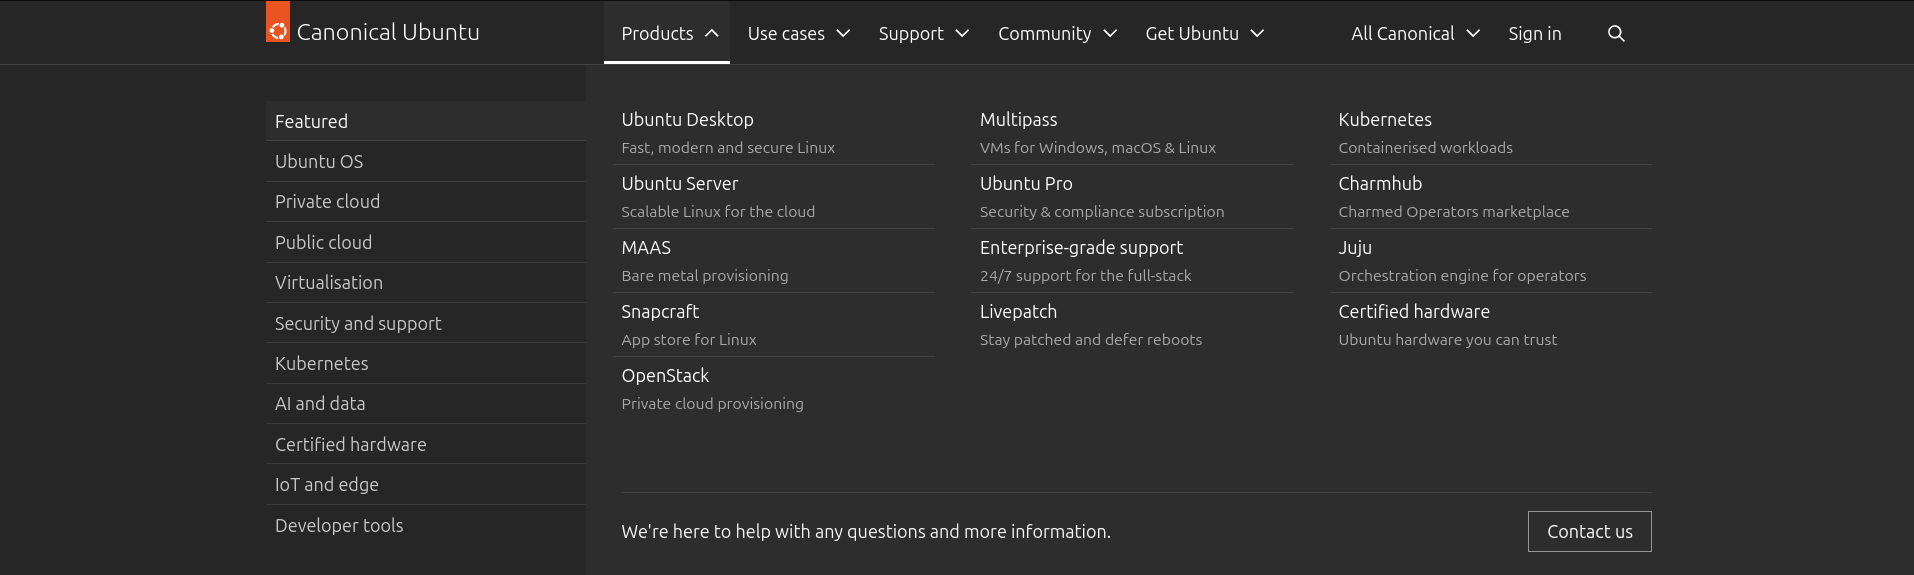Select AI and data in the sidebar
Image resolution: width=1914 pixels, height=575 pixels.
tap(426, 403)
